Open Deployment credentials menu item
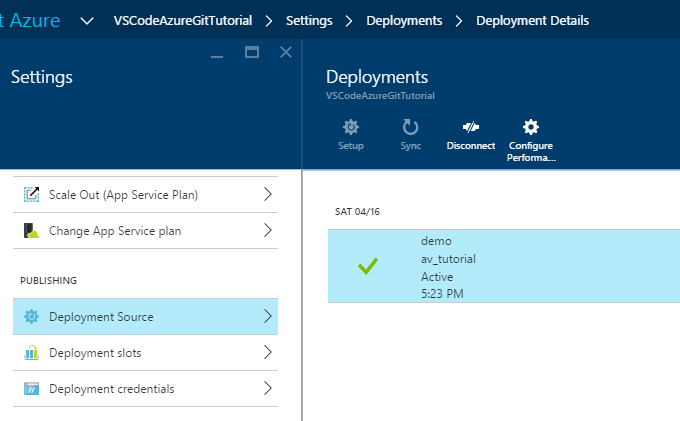The height and width of the screenshot is (421, 680). click(x=145, y=388)
